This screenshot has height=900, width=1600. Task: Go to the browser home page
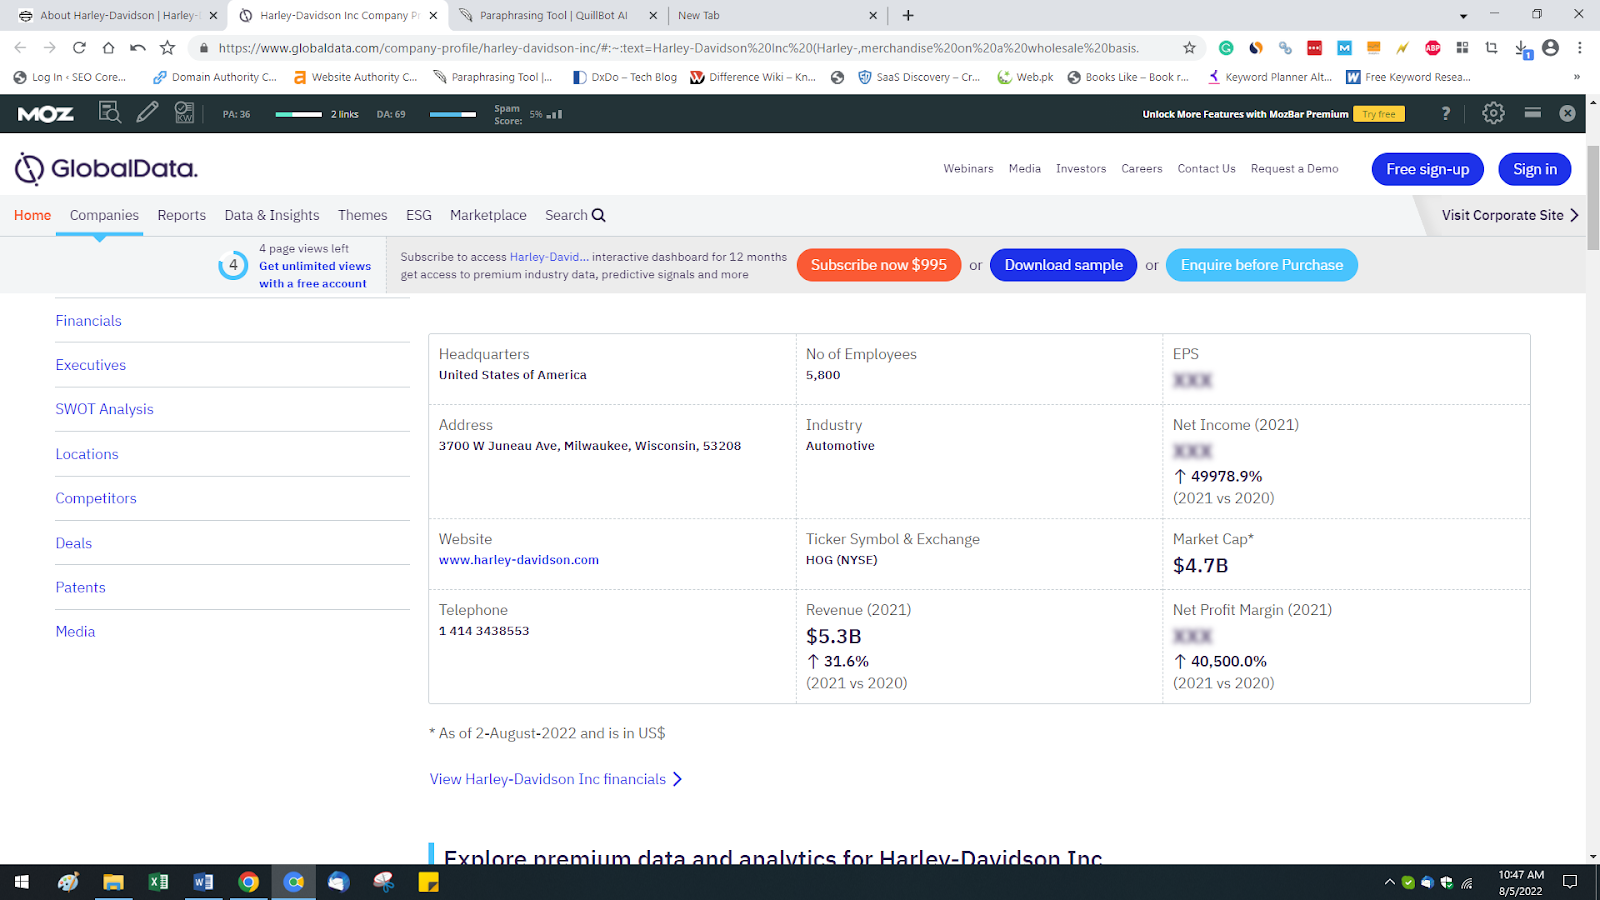(108, 47)
